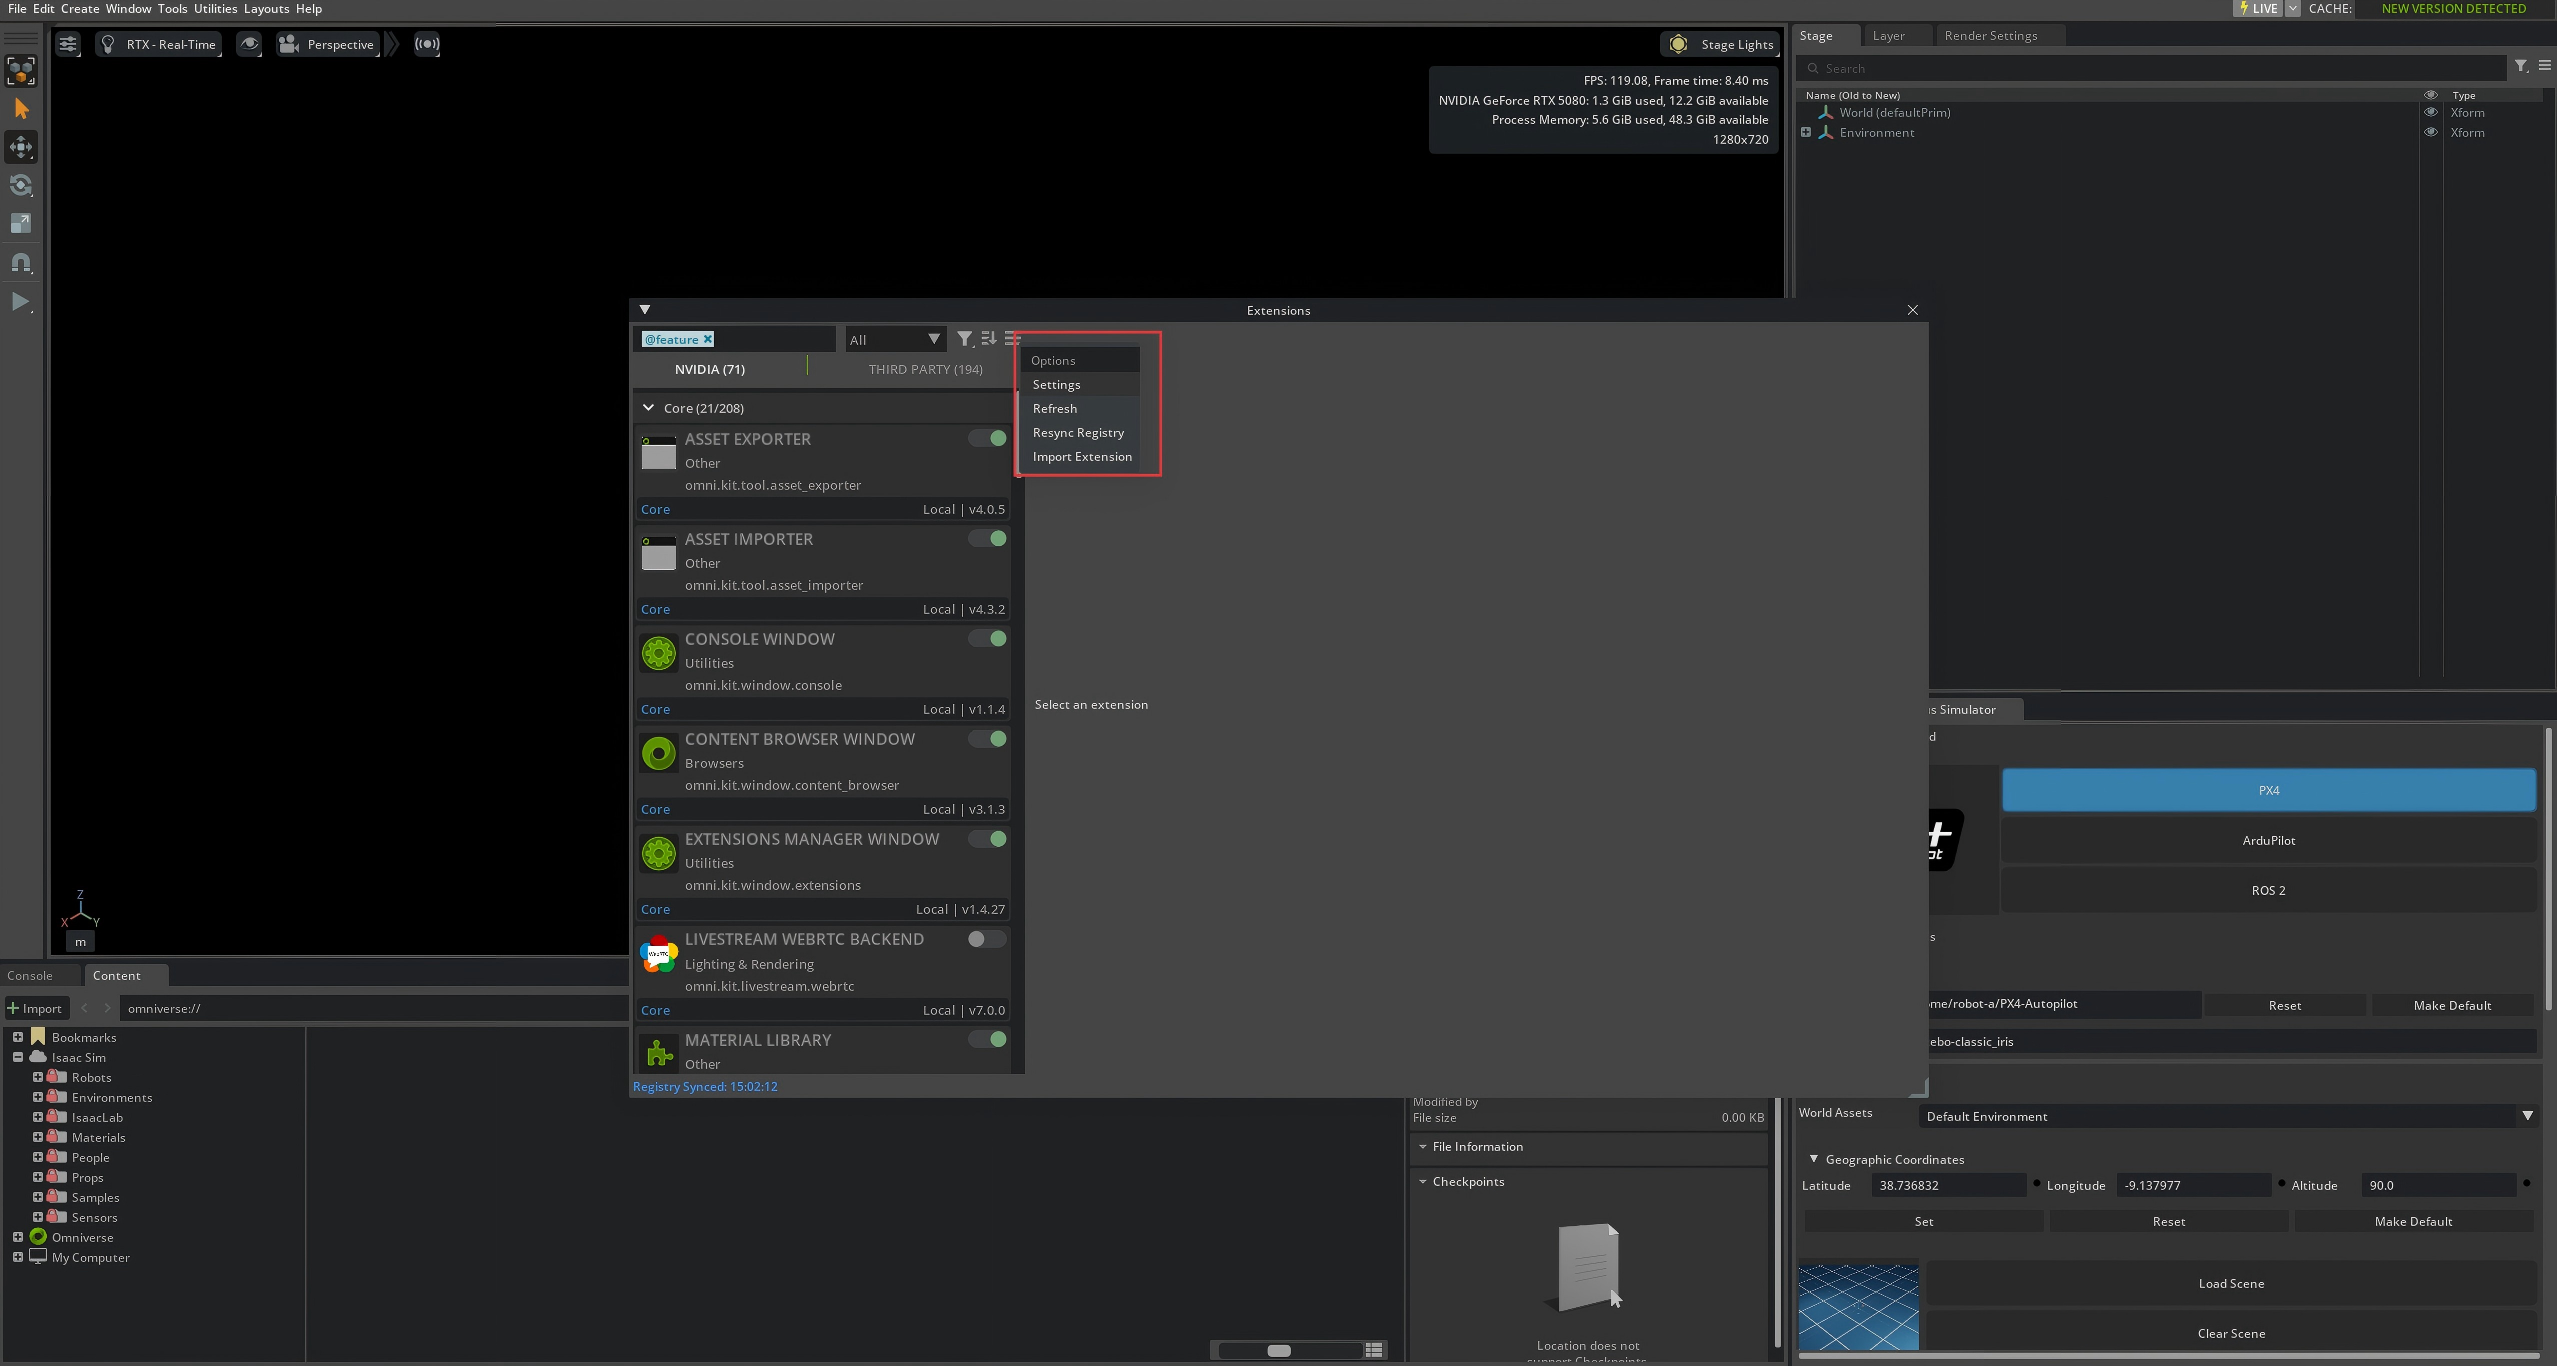Open viewport display eye menu

coord(249,44)
